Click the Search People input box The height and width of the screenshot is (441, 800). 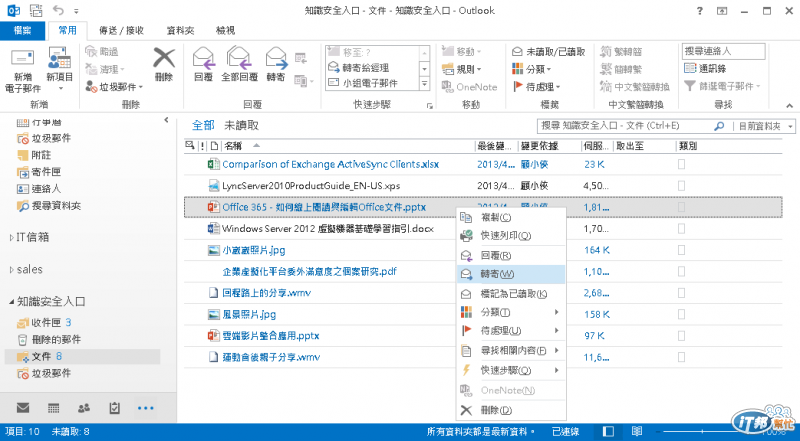(723, 51)
